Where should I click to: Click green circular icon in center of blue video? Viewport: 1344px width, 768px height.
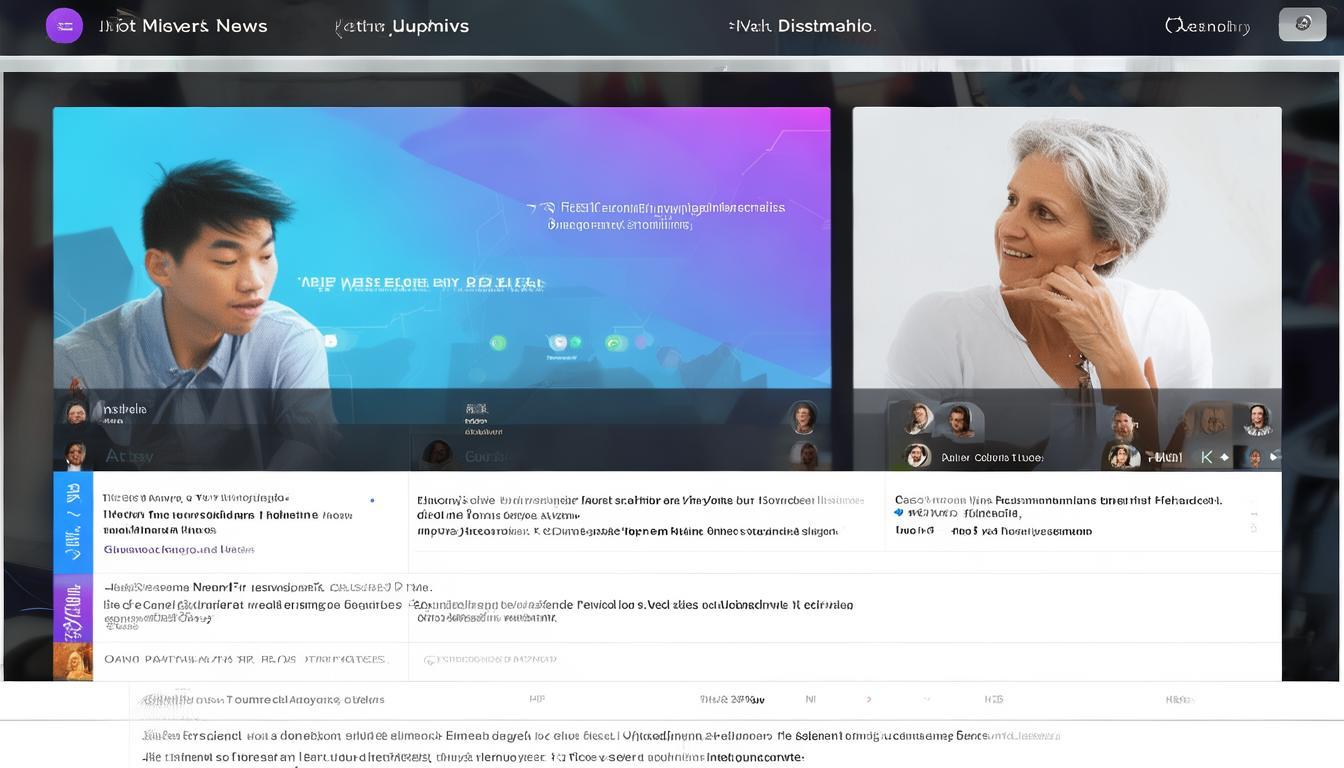point(558,343)
